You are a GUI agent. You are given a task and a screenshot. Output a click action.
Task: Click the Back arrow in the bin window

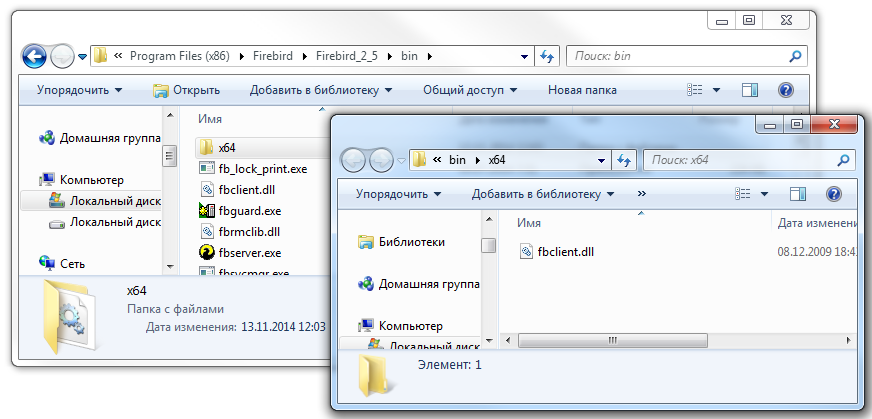point(35,57)
